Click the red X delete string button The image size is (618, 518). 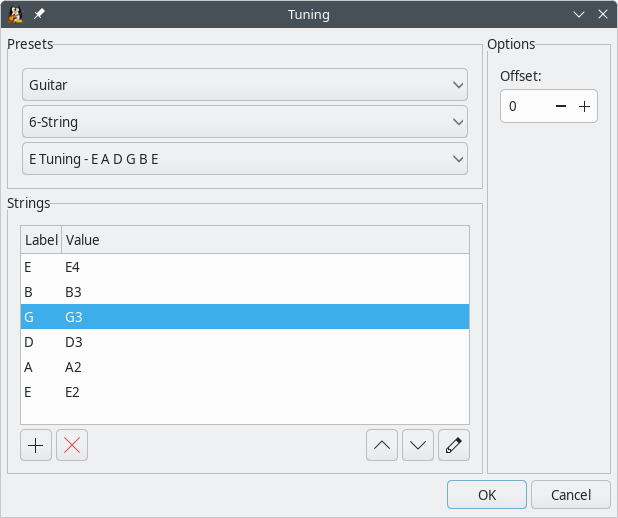coord(72,446)
